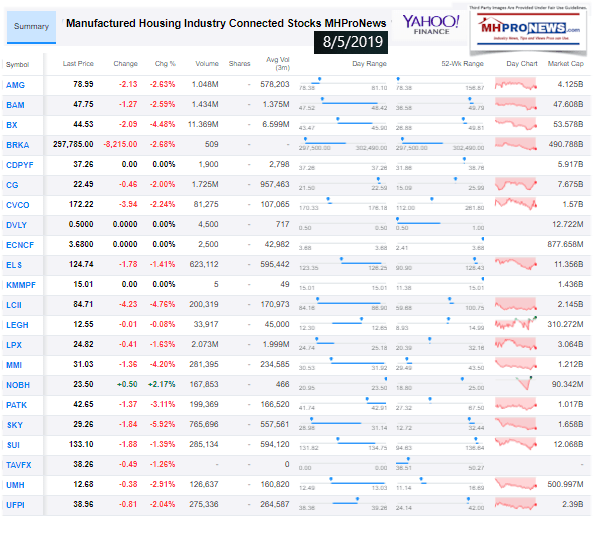The width and height of the screenshot is (593, 534).
Task: Open the SUI ticker link
Action: point(13,446)
